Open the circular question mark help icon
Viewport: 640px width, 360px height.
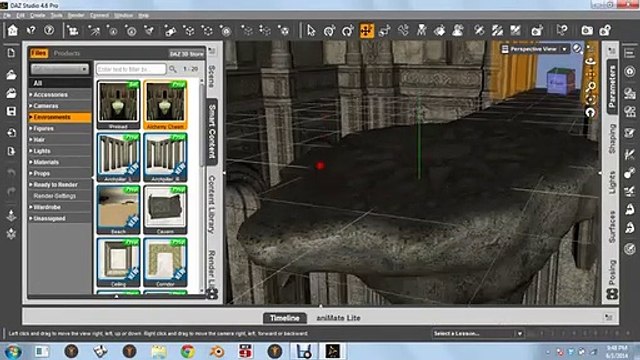click(x=49, y=30)
